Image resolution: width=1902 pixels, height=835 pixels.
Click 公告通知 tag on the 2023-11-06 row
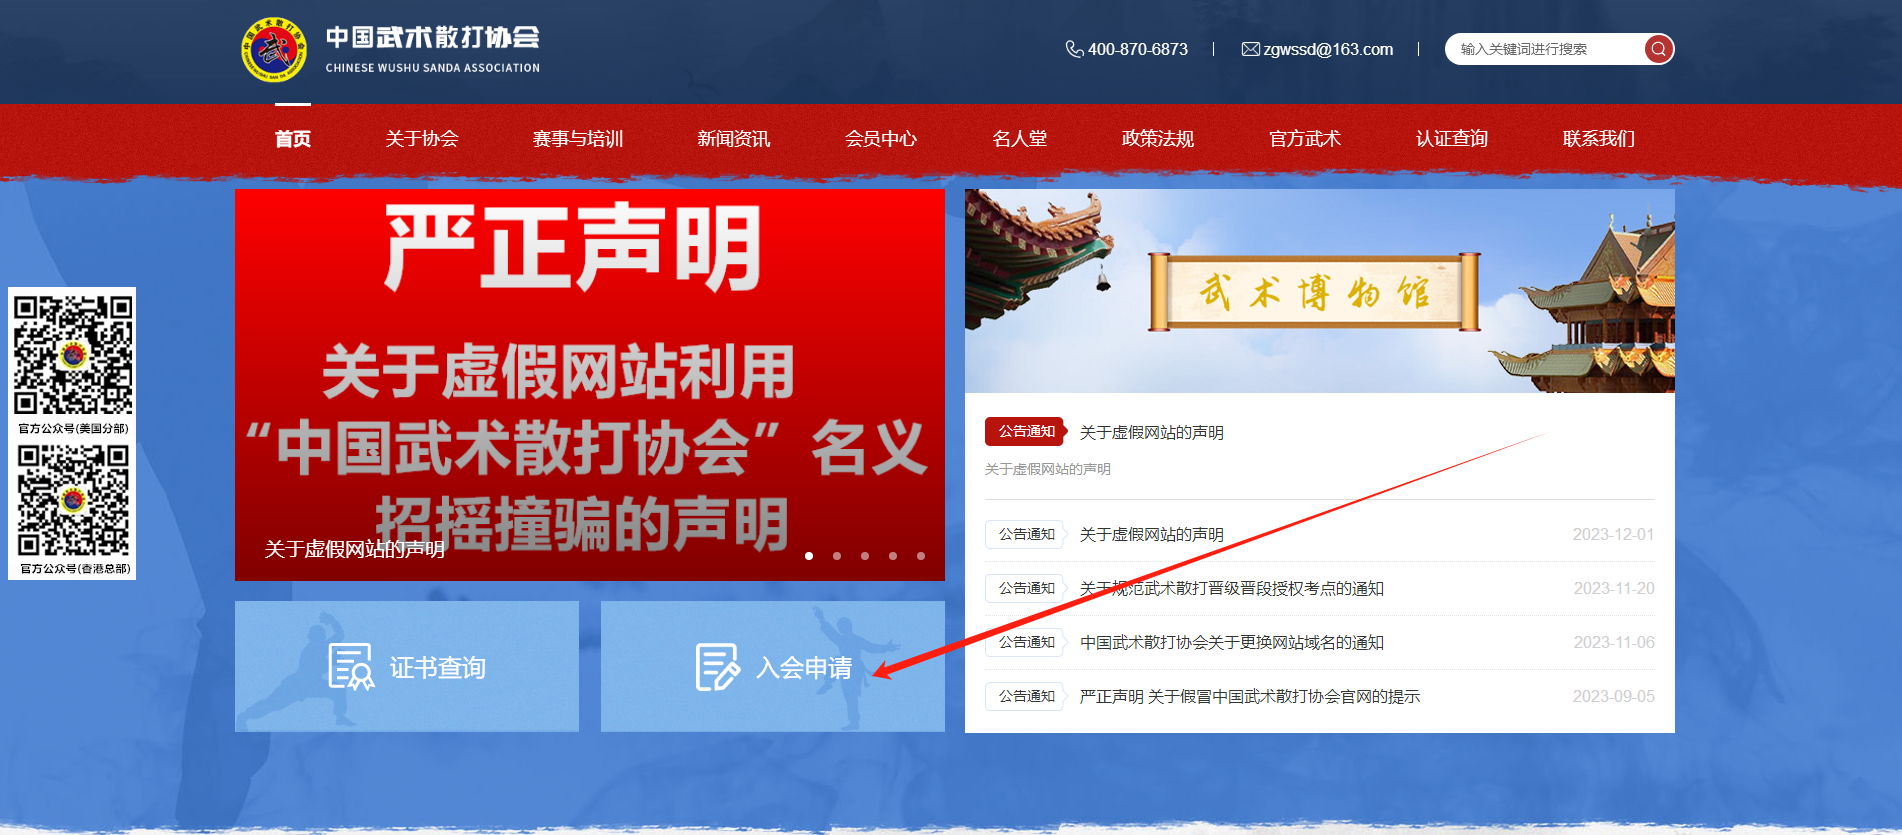tap(1026, 642)
